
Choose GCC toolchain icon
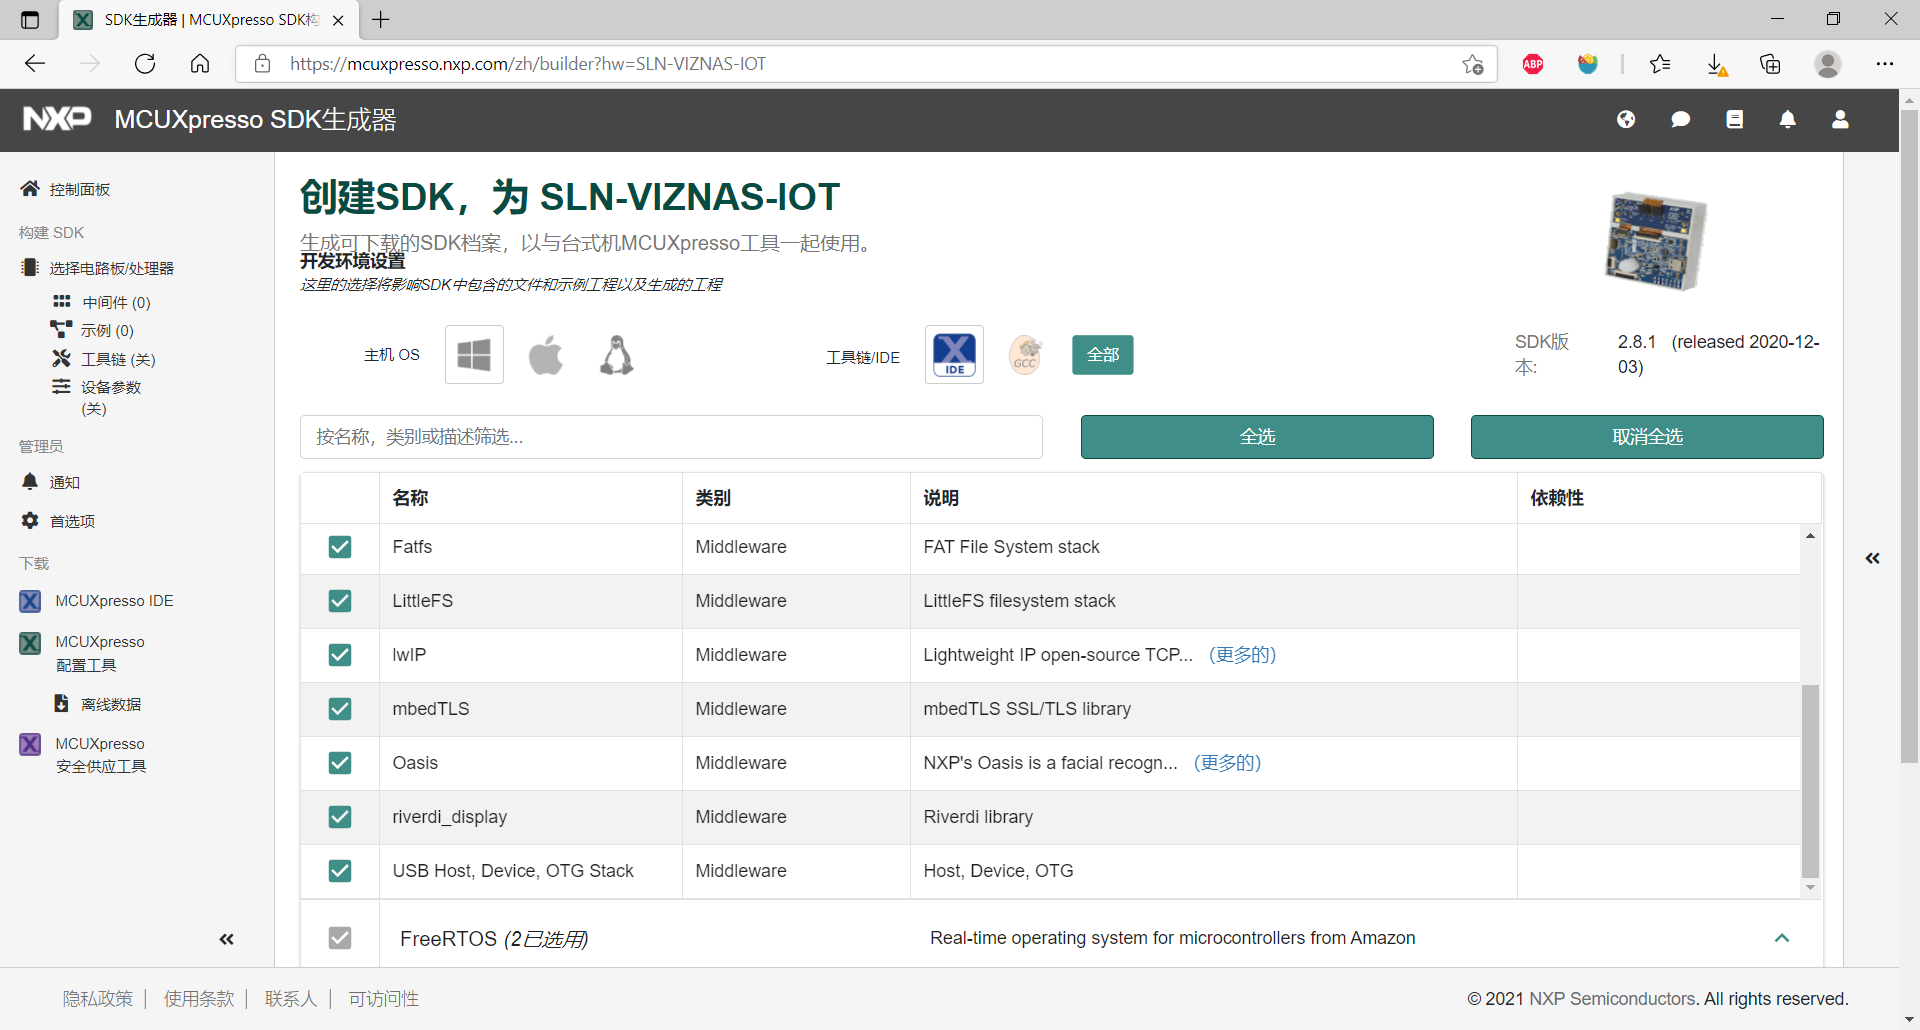pos(1025,355)
